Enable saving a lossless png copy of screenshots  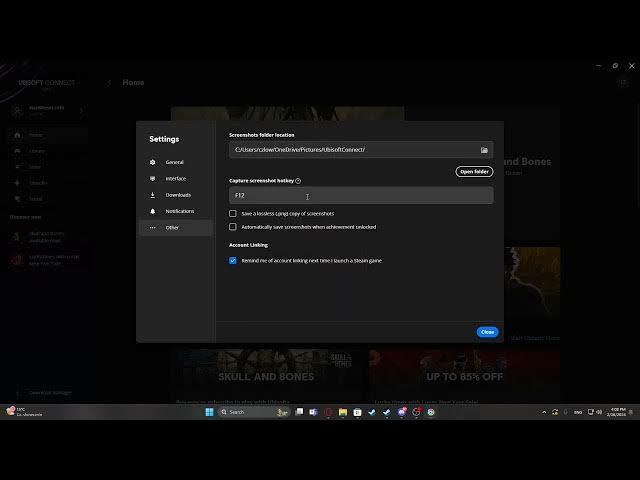233,213
